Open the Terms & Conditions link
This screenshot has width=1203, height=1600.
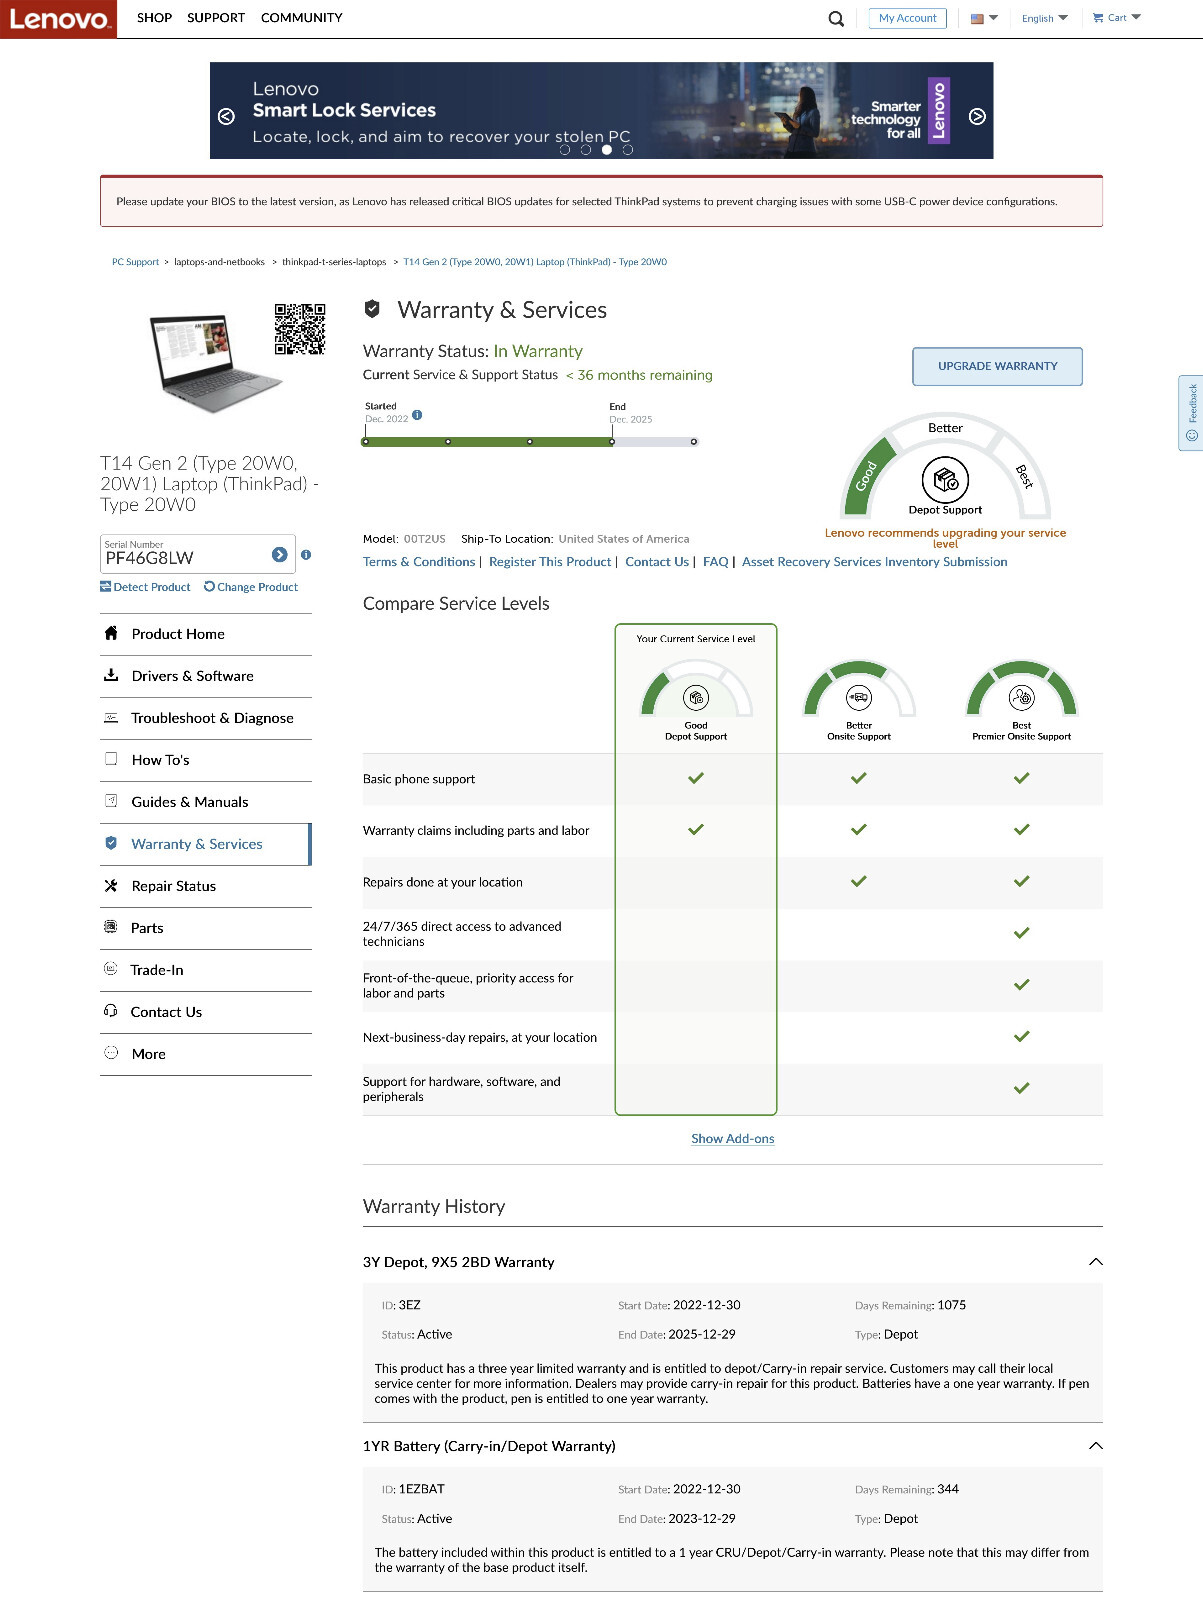click(419, 562)
